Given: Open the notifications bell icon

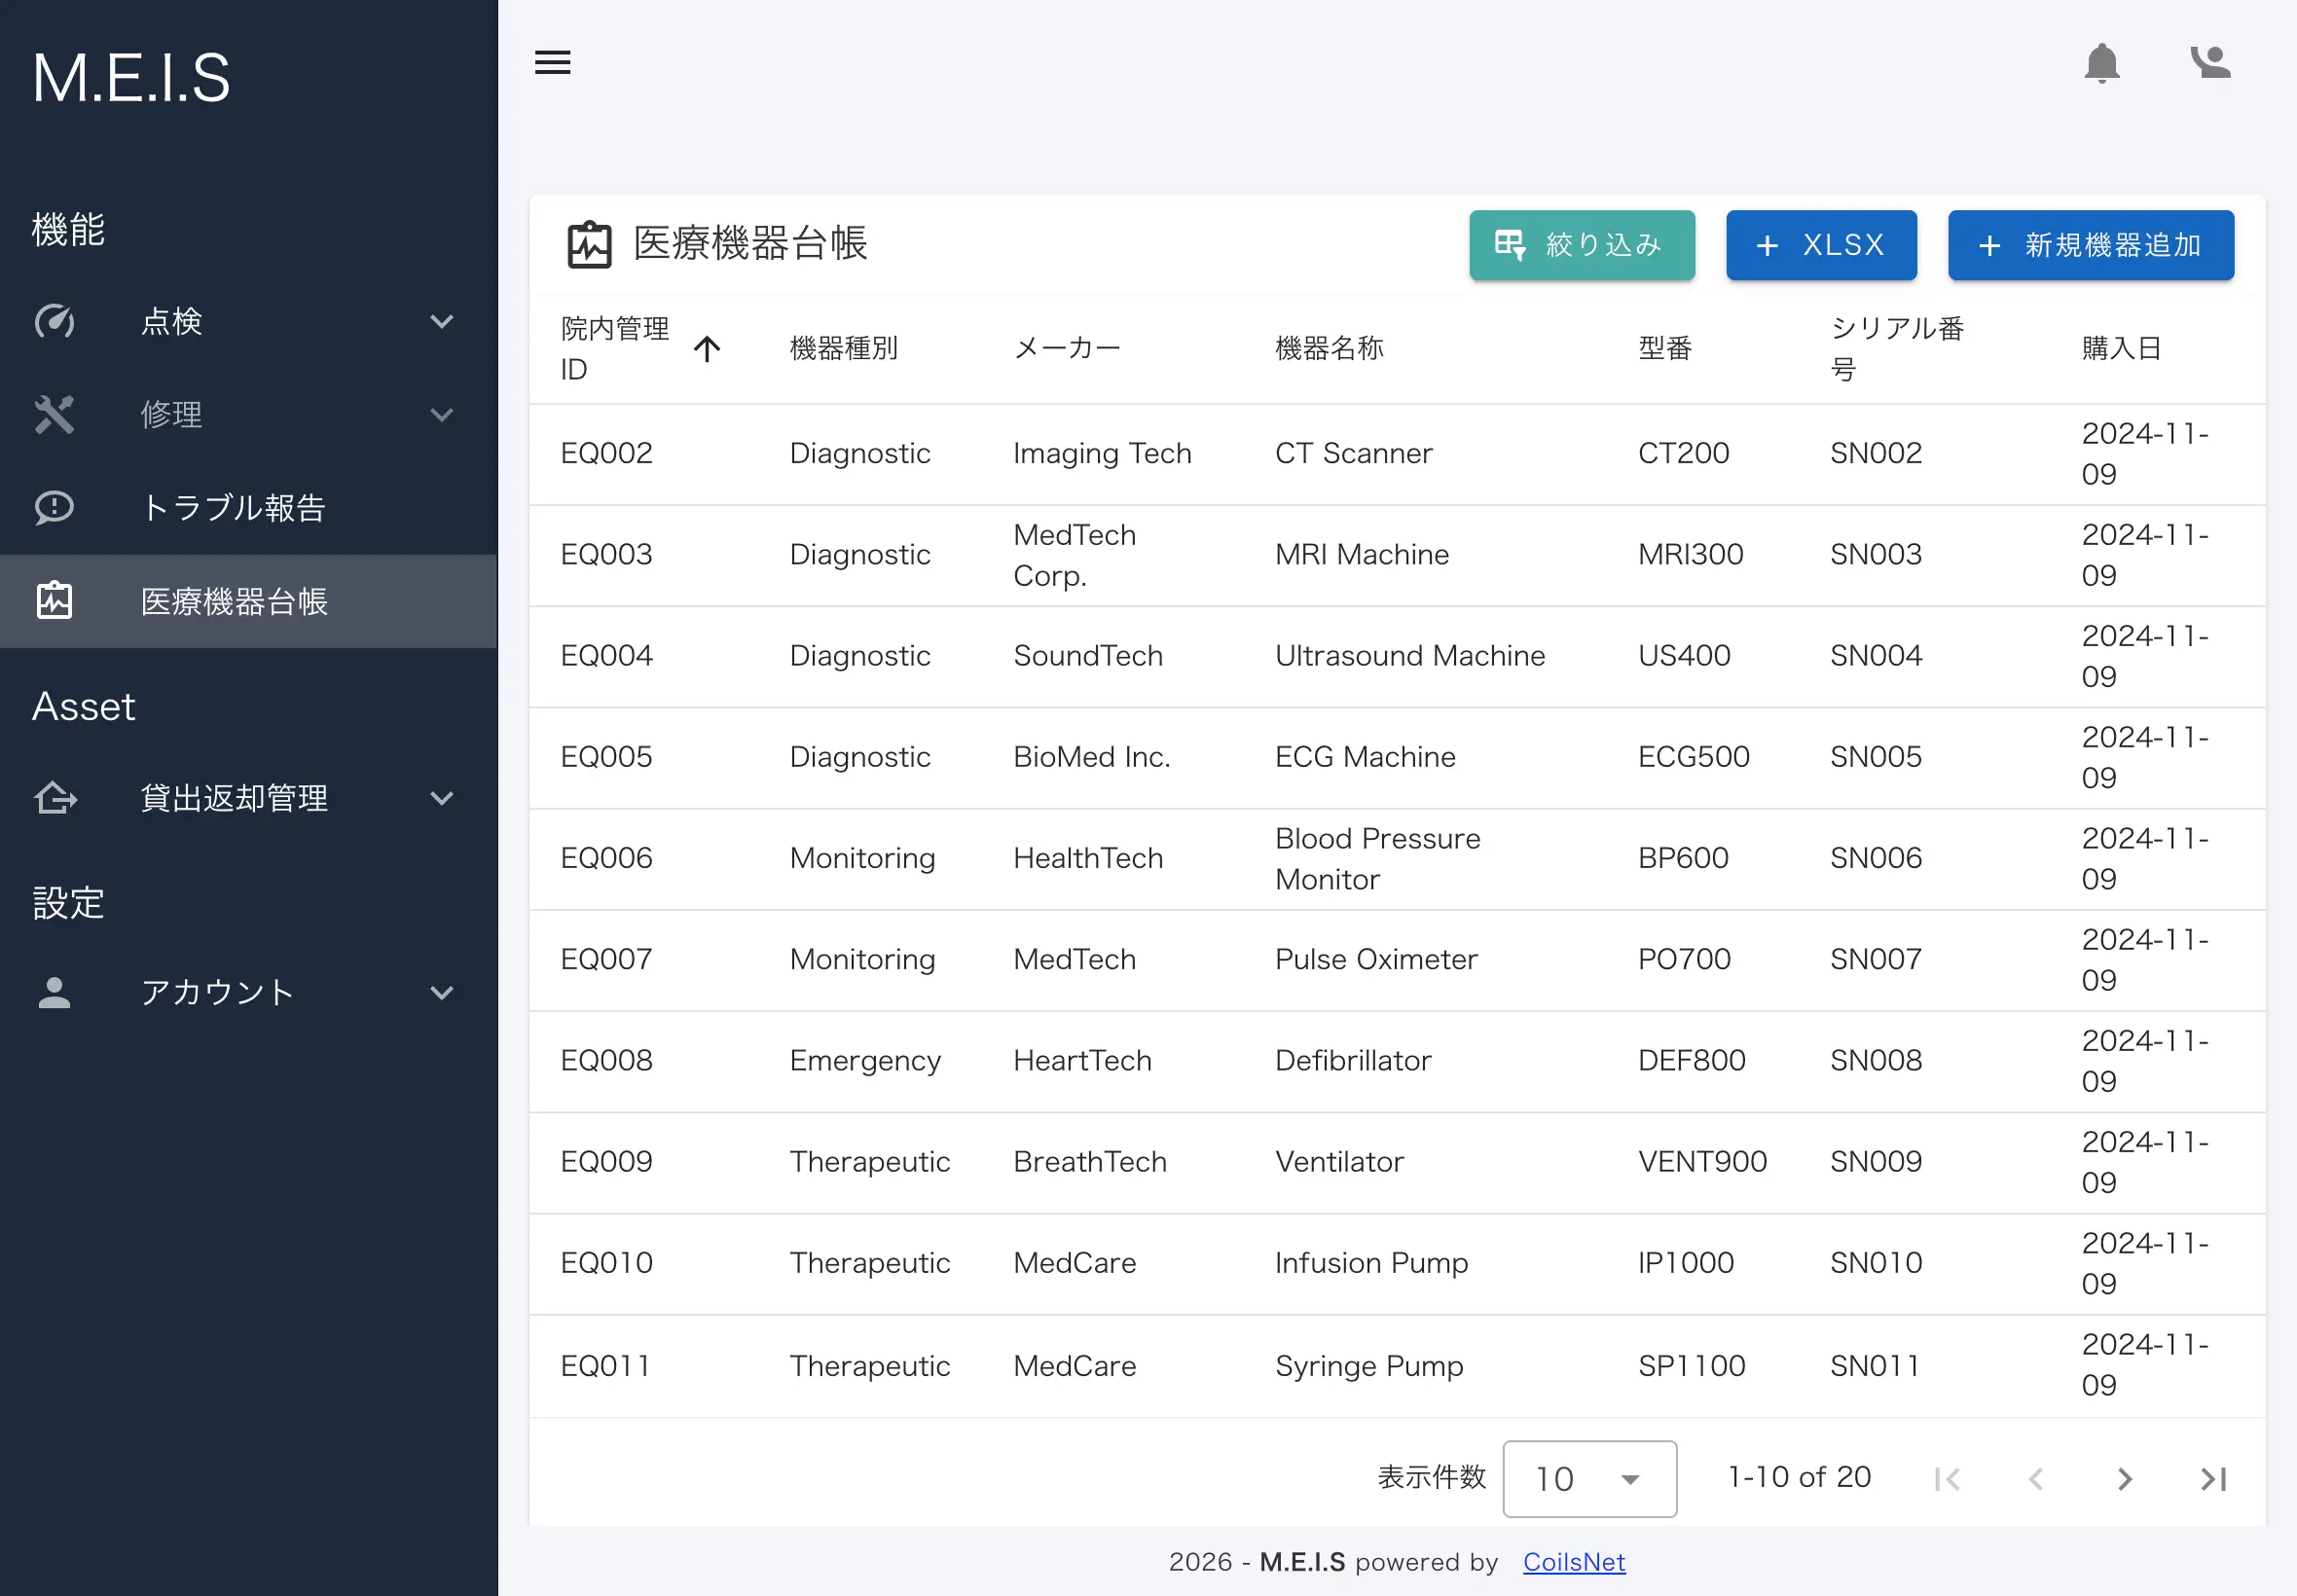Looking at the screenshot, I should coord(2101,63).
